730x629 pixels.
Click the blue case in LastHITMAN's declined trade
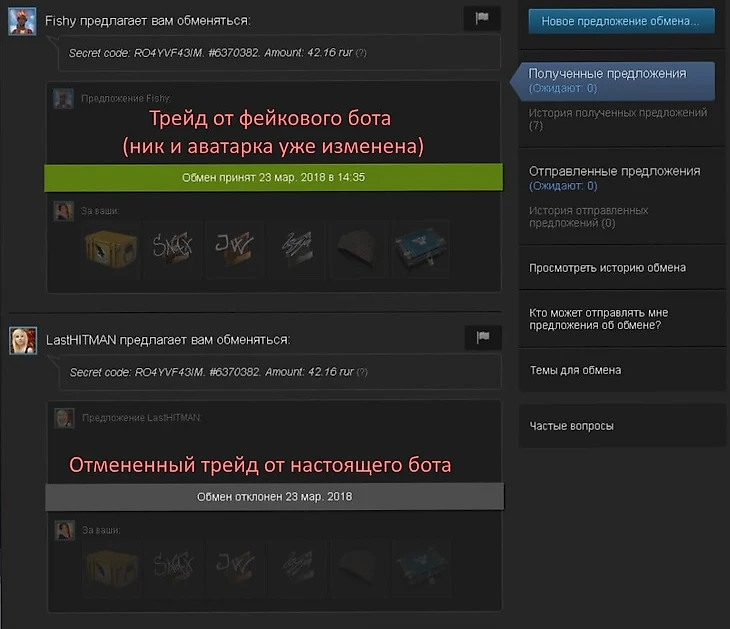pos(422,568)
